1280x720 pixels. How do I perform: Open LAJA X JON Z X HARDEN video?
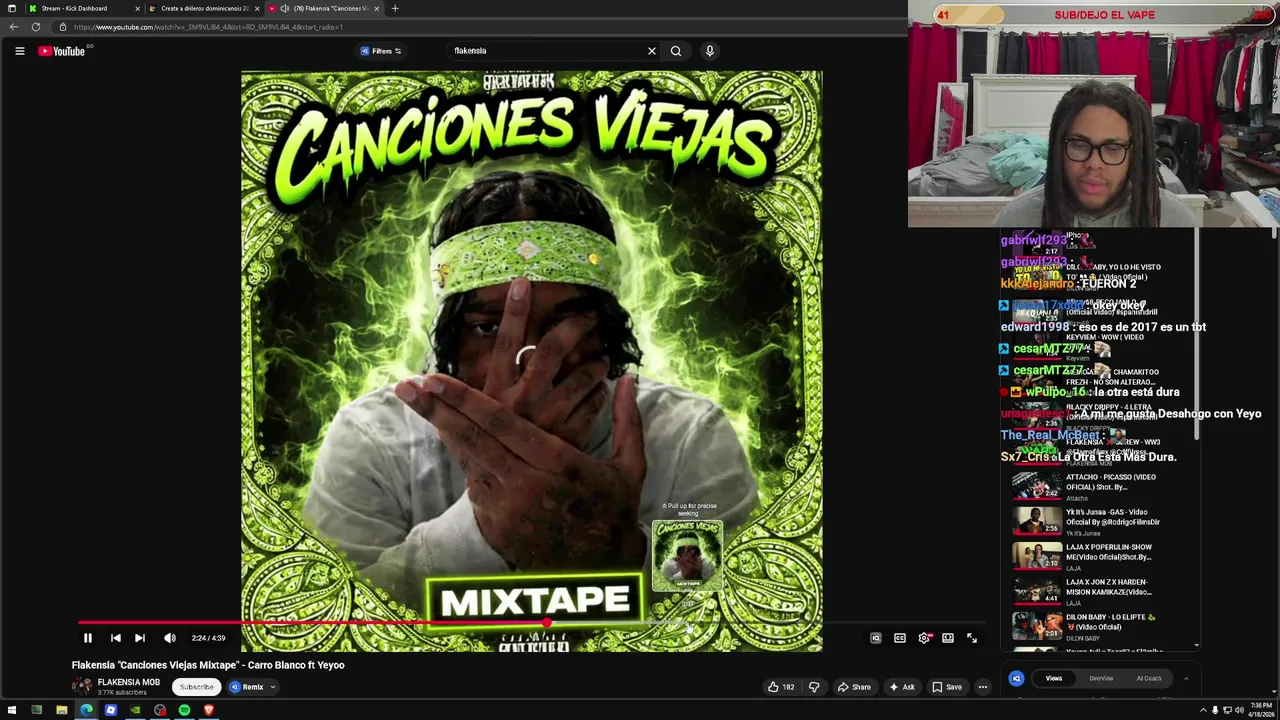coord(1107,587)
